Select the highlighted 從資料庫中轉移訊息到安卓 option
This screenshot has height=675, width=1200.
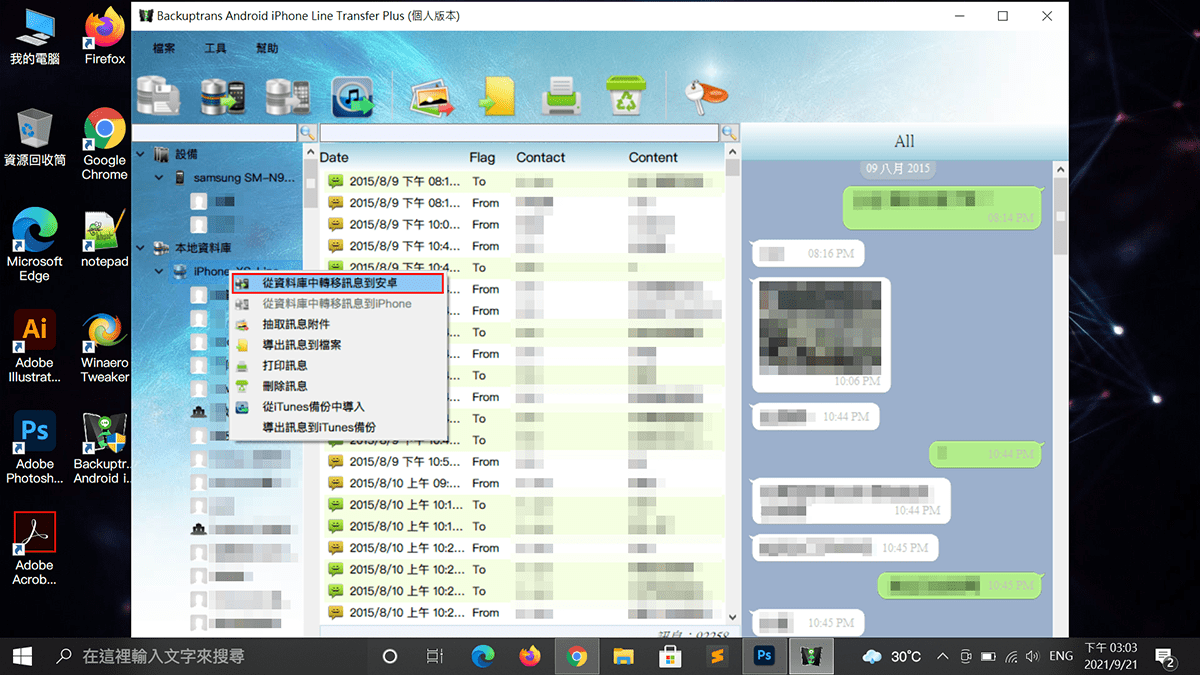point(330,283)
